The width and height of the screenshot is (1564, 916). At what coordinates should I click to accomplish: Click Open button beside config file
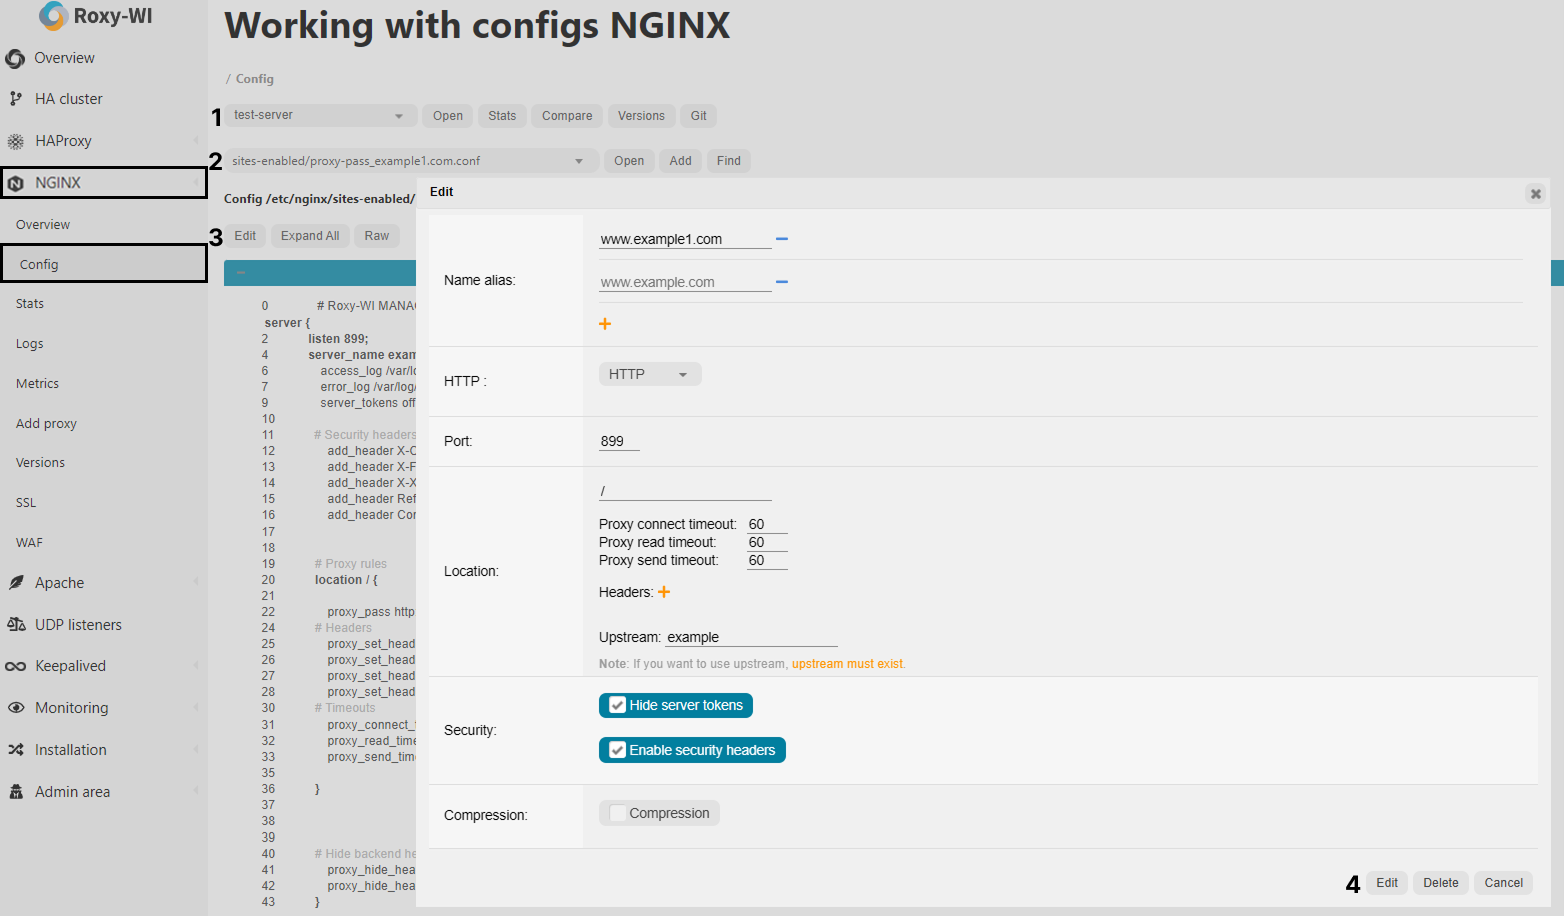(629, 161)
